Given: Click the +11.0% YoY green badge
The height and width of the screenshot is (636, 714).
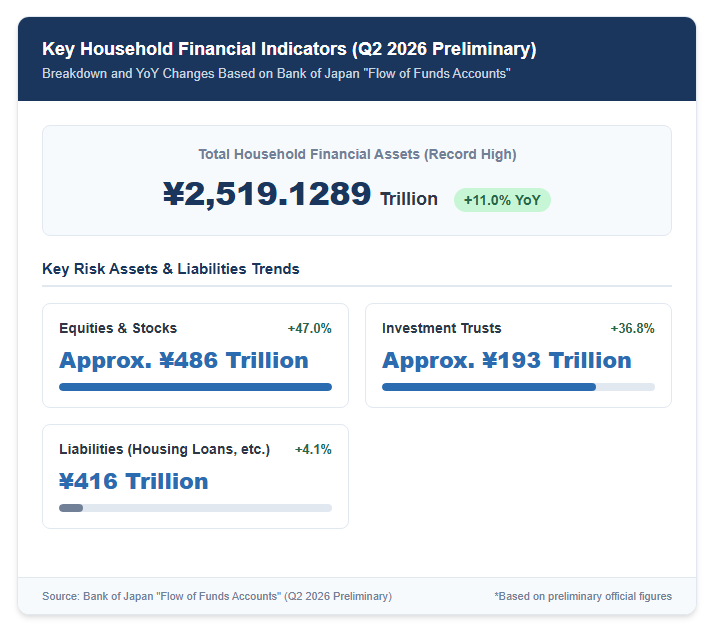Looking at the screenshot, I should pos(502,200).
